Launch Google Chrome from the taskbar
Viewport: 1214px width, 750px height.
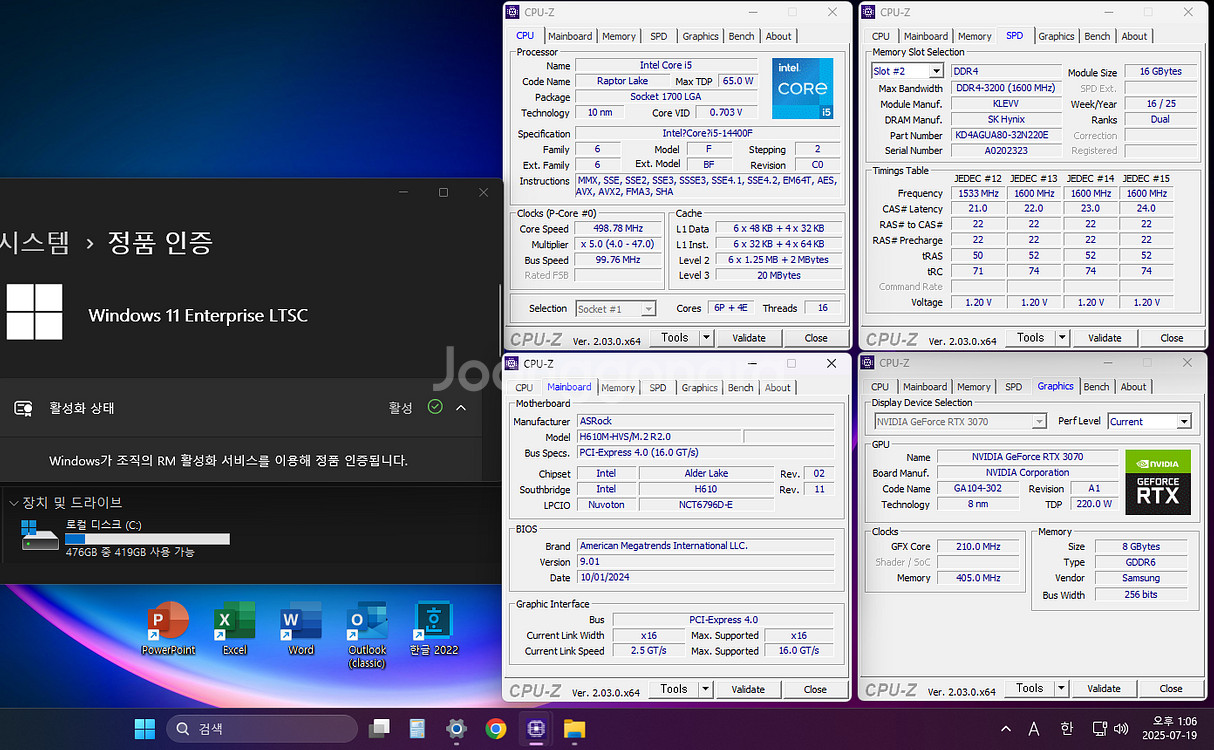tap(496, 728)
